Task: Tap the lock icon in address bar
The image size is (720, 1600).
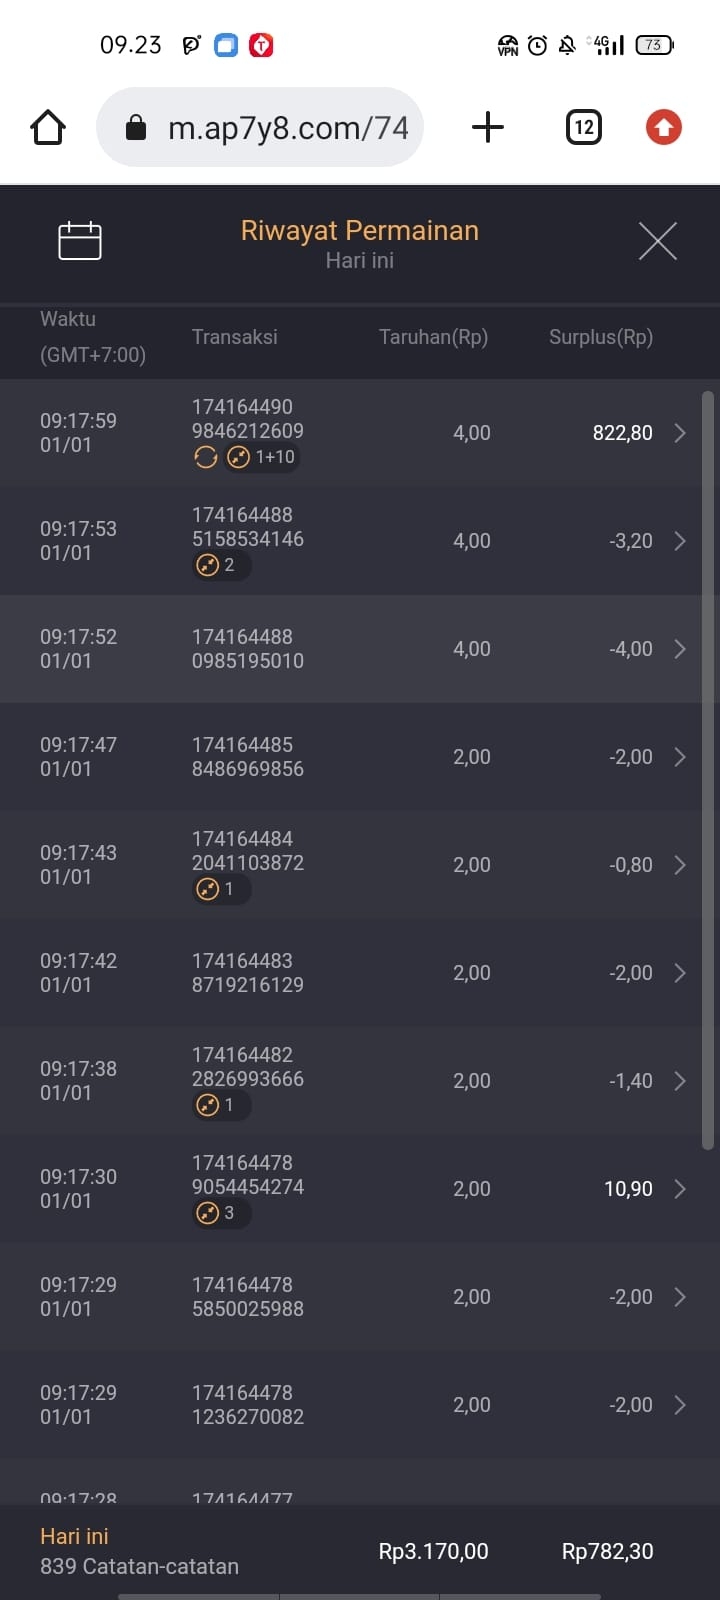Action: point(136,128)
